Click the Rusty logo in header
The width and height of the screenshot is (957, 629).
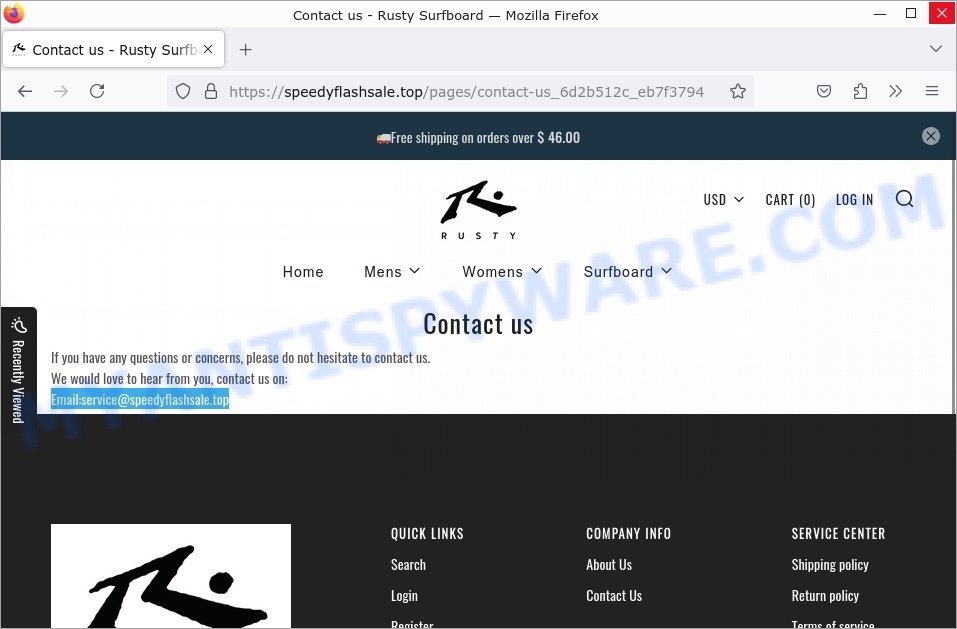pyautogui.click(x=478, y=209)
